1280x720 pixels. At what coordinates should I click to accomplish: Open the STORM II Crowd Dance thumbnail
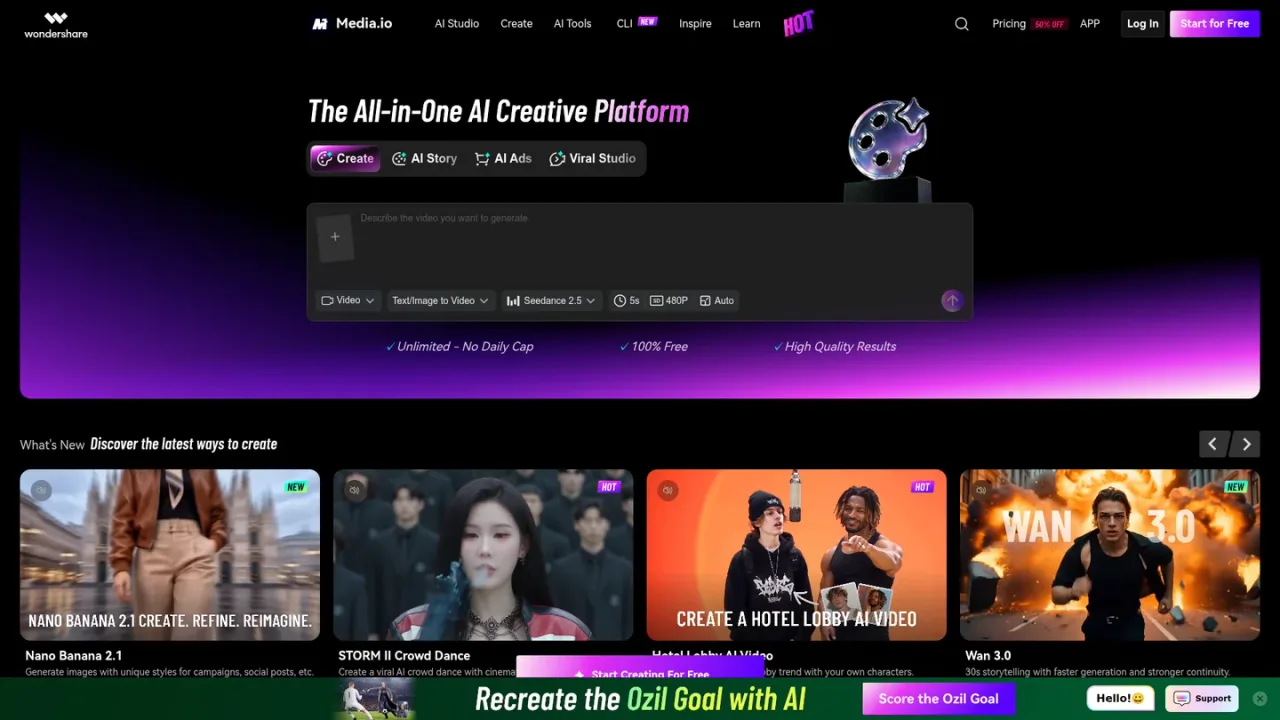click(483, 555)
